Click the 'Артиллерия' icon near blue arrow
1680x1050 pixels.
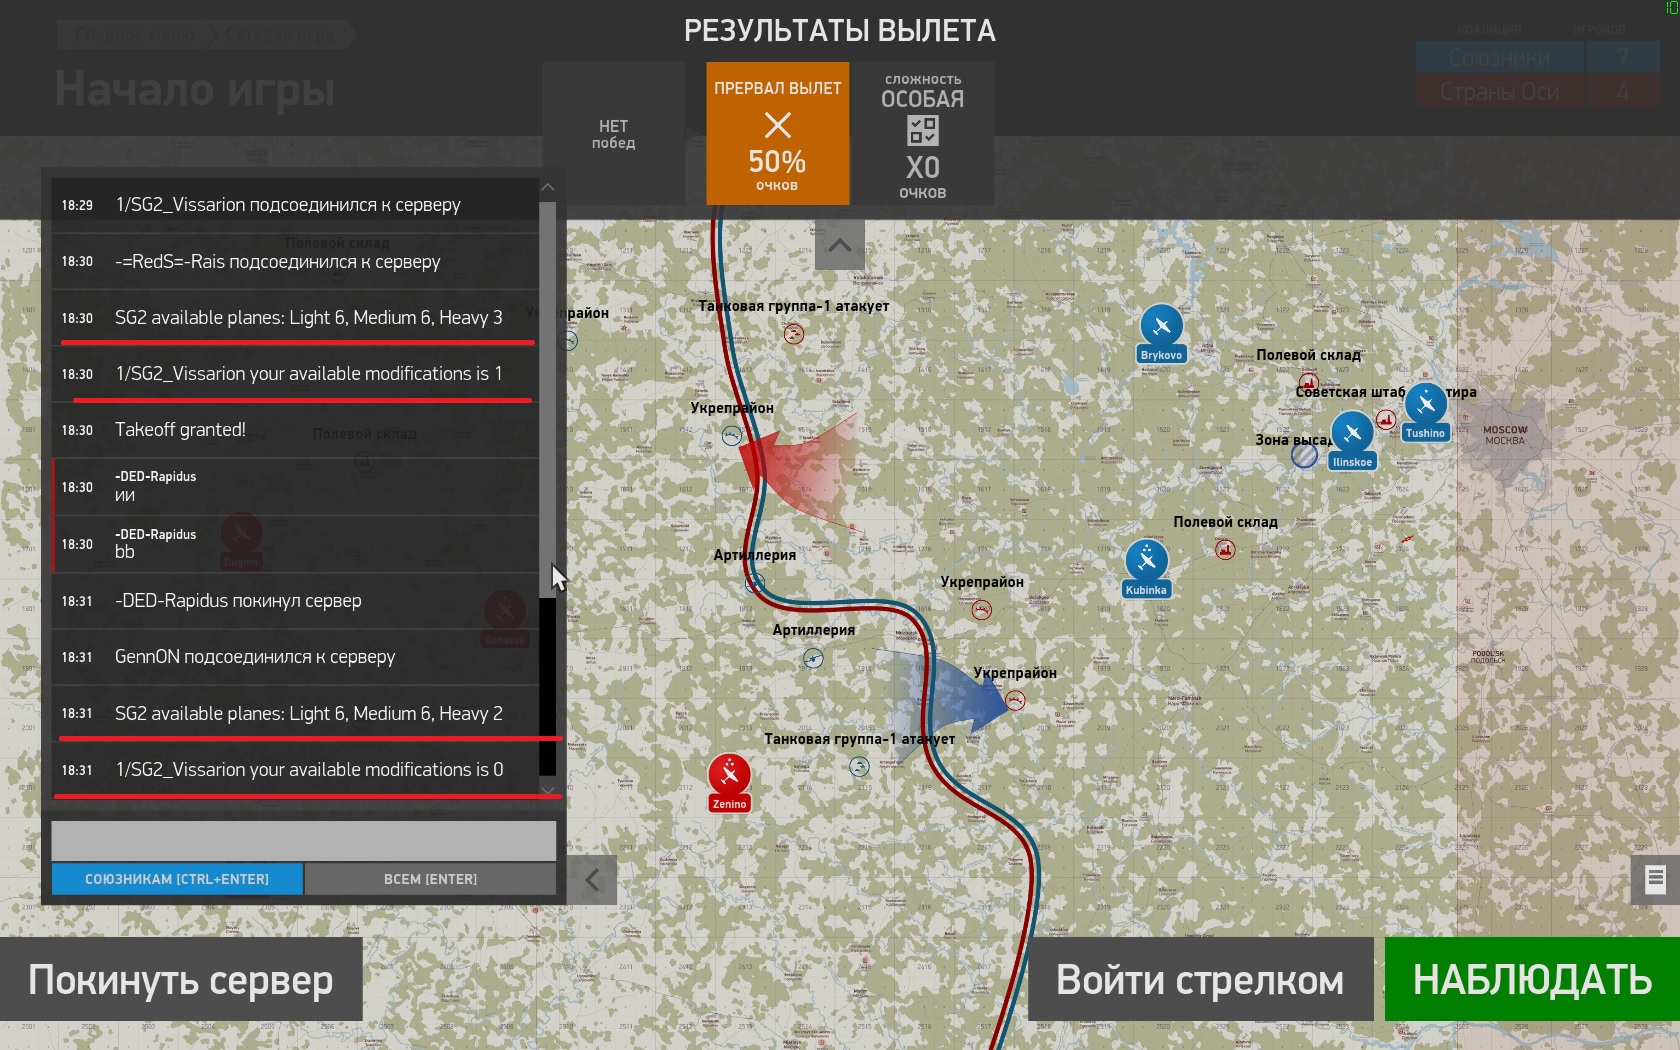(x=813, y=658)
